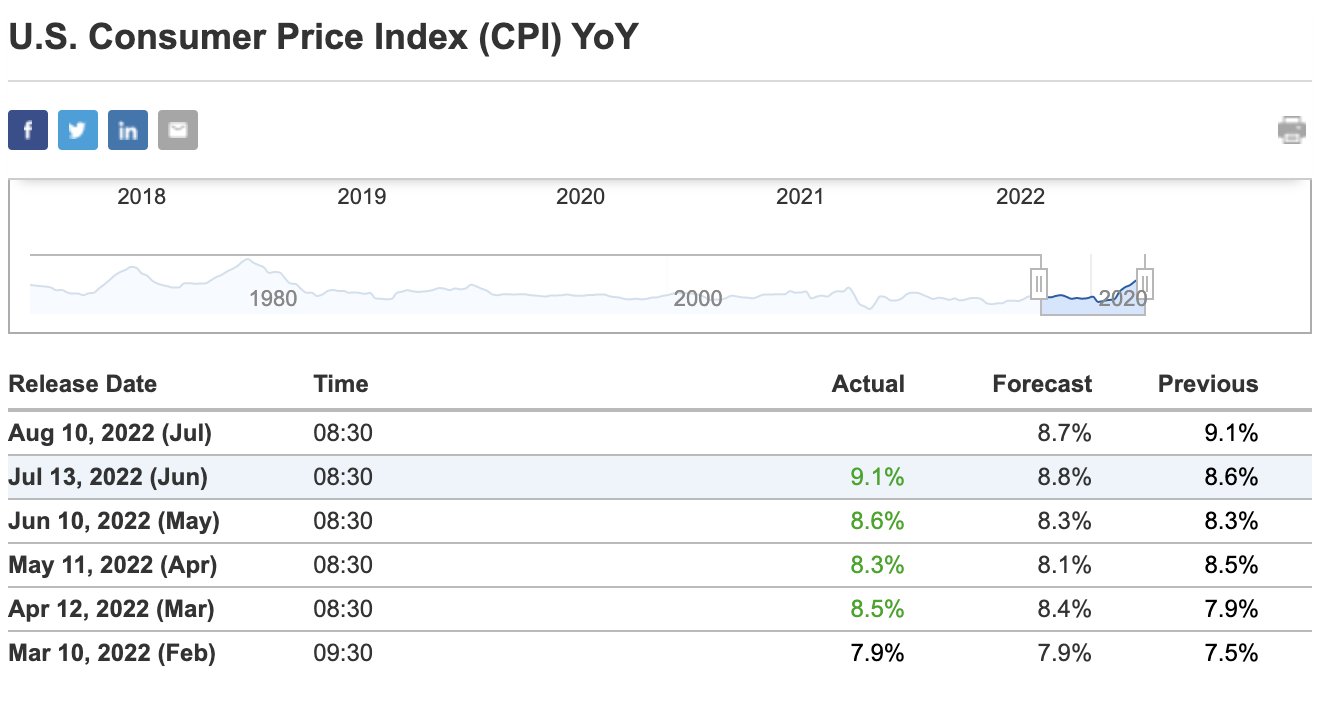Select the Aug 10, 2022 (Jul) row
Viewport: 1336px width, 710px height.
(x=660, y=433)
